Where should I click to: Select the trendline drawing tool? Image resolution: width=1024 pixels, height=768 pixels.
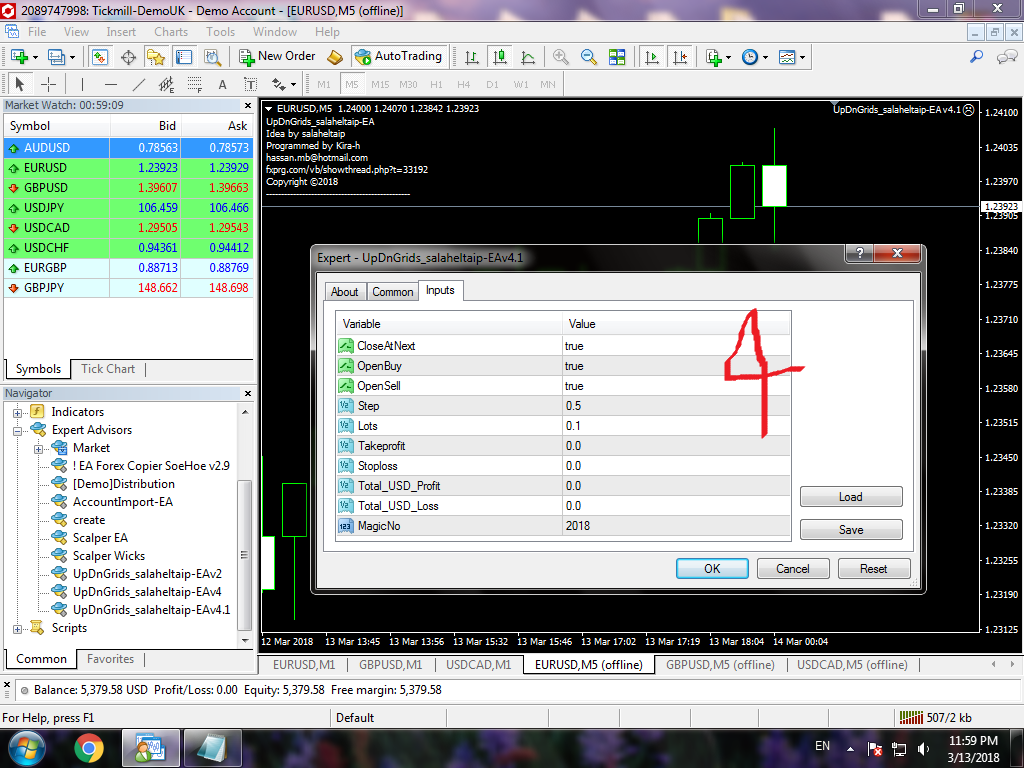point(139,84)
